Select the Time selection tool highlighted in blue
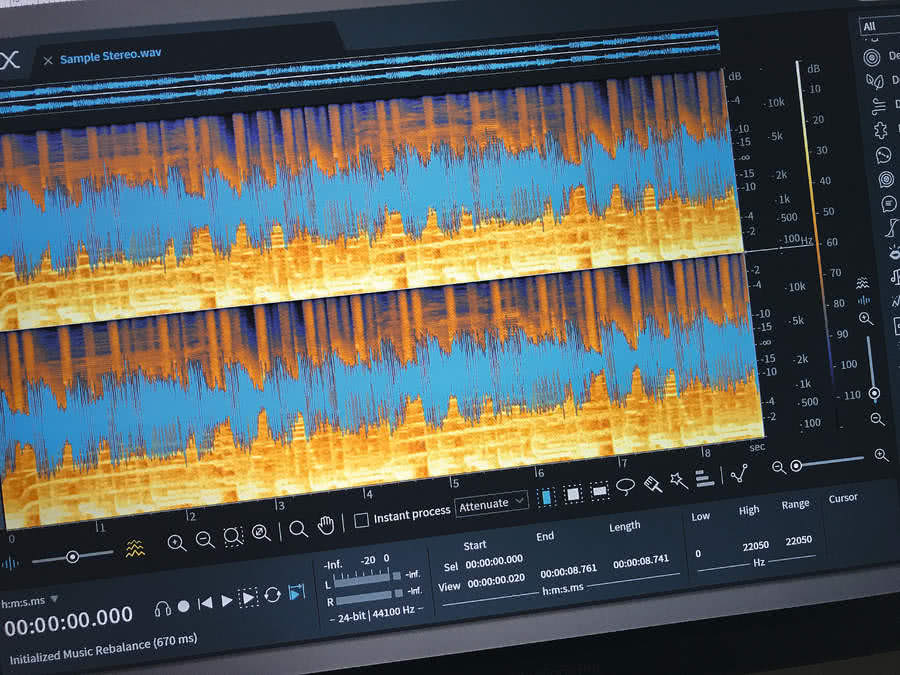The height and width of the screenshot is (675, 900). pyautogui.click(x=545, y=497)
